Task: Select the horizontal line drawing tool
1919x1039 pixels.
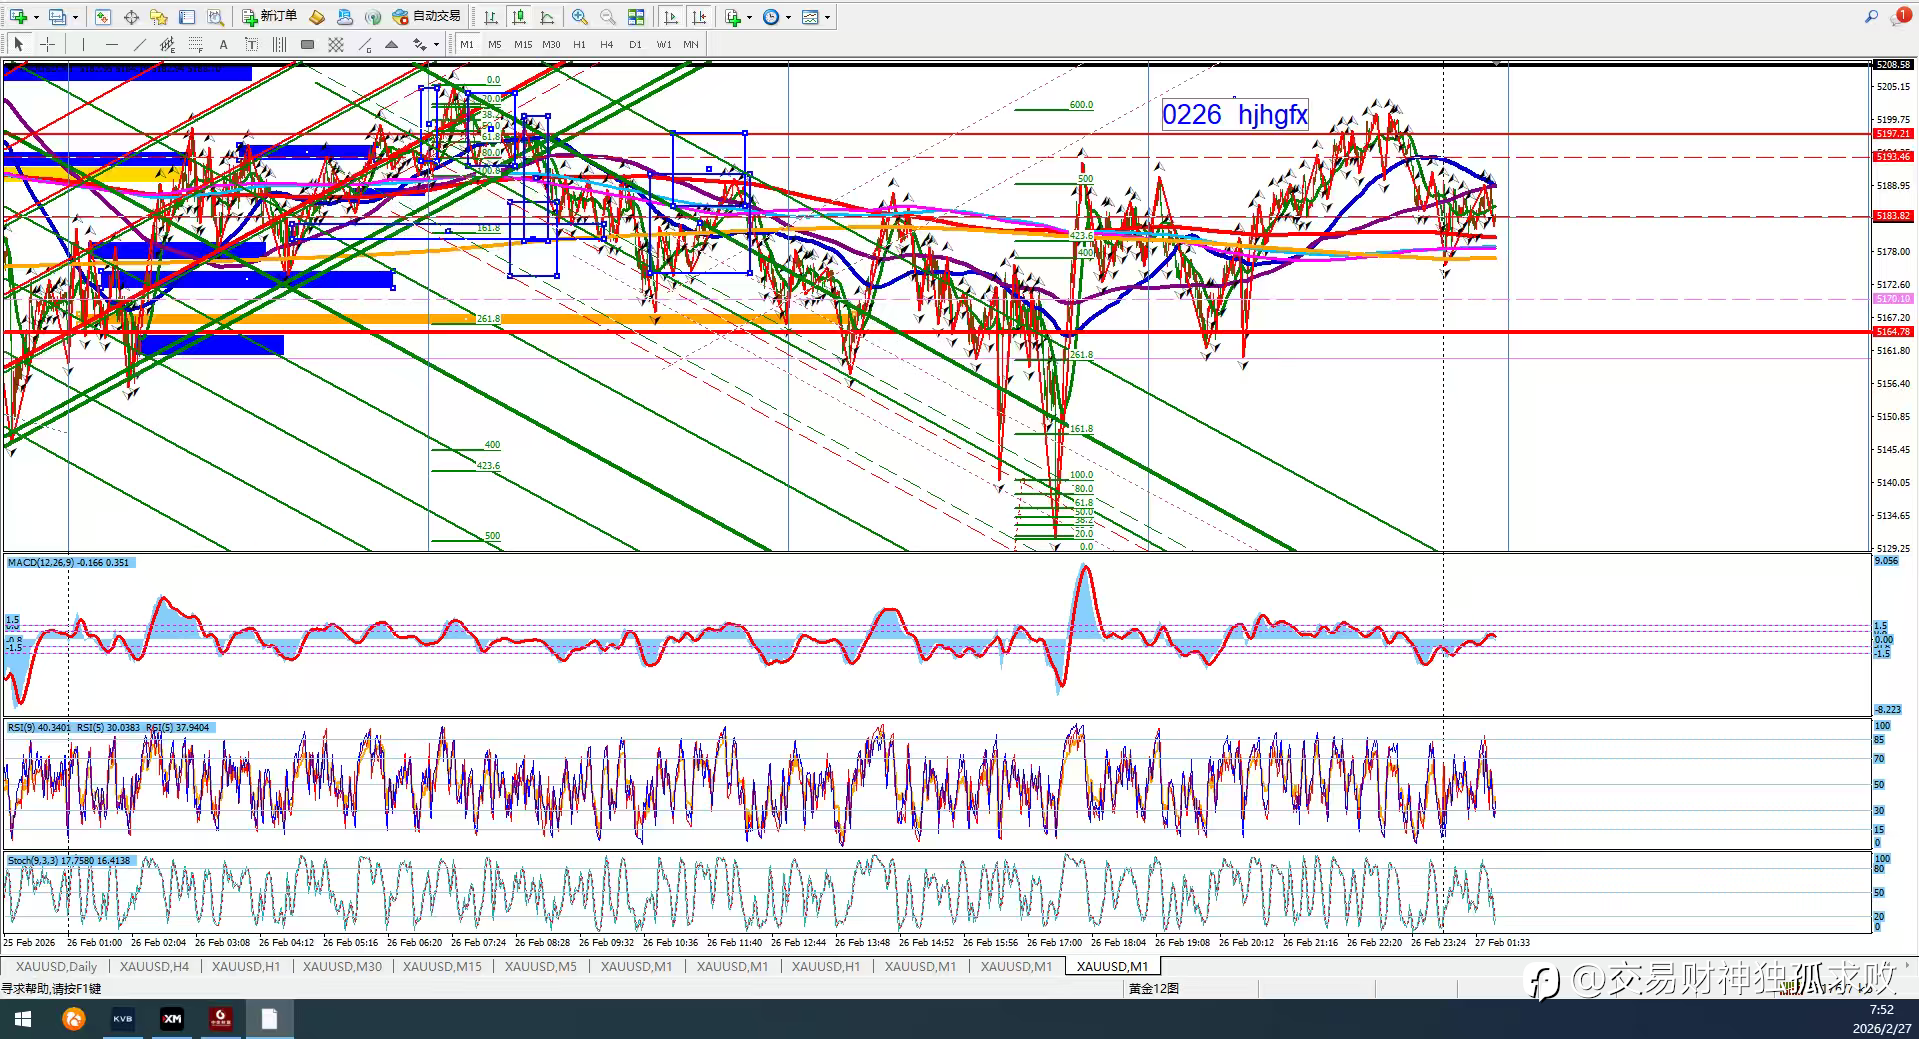Action: [111, 44]
